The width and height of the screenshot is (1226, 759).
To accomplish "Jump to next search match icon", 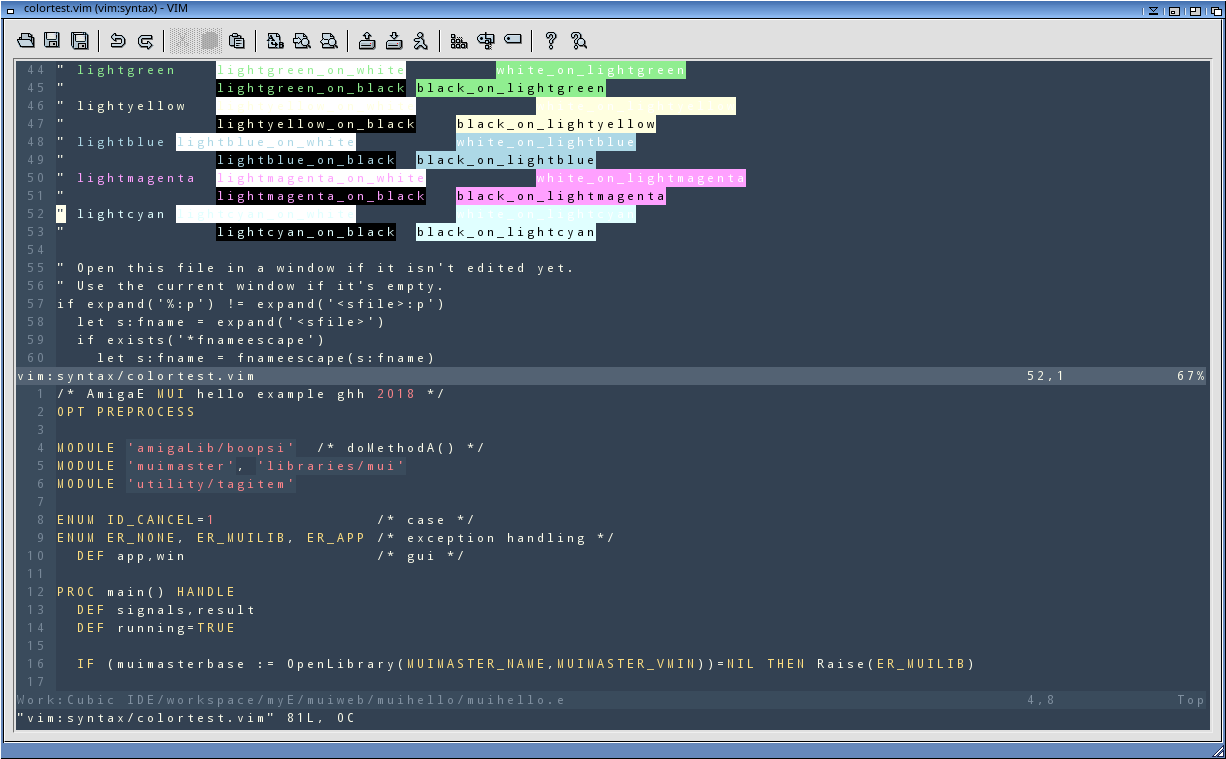I will coord(302,41).
